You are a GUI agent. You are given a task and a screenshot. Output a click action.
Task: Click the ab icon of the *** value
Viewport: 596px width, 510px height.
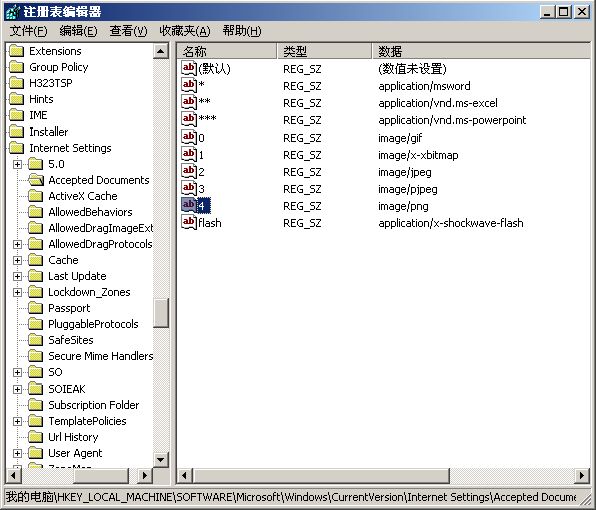click(189, 119)
